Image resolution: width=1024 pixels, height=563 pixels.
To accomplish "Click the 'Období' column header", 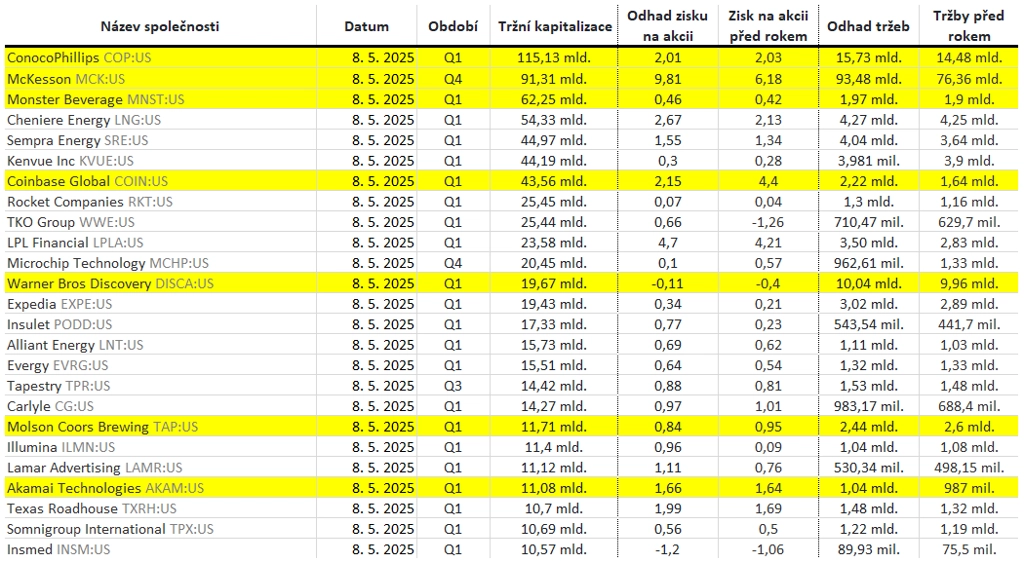I will [x=453, y=27].
